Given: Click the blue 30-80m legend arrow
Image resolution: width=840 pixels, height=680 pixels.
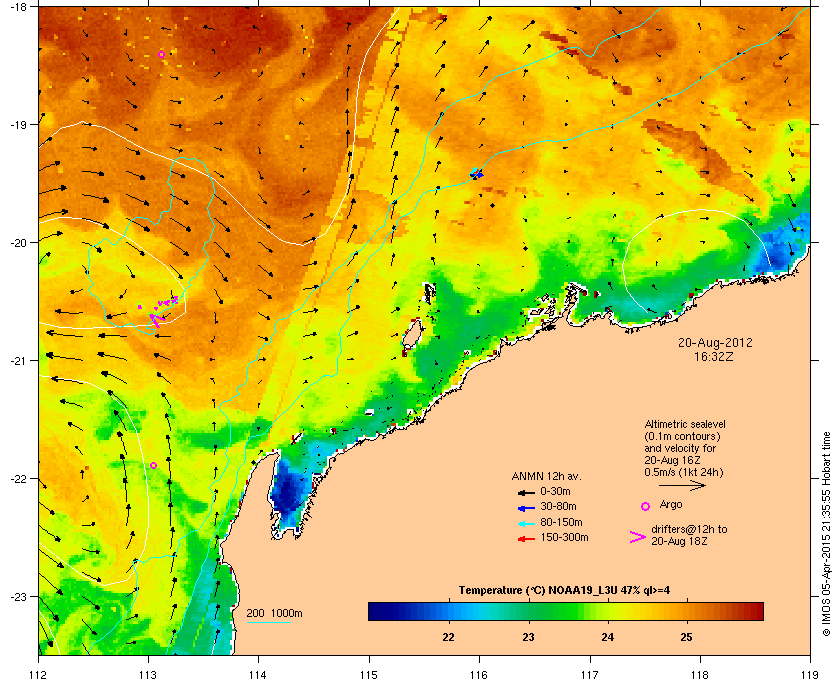Looking at the screenshot, I should click(526, 507).
